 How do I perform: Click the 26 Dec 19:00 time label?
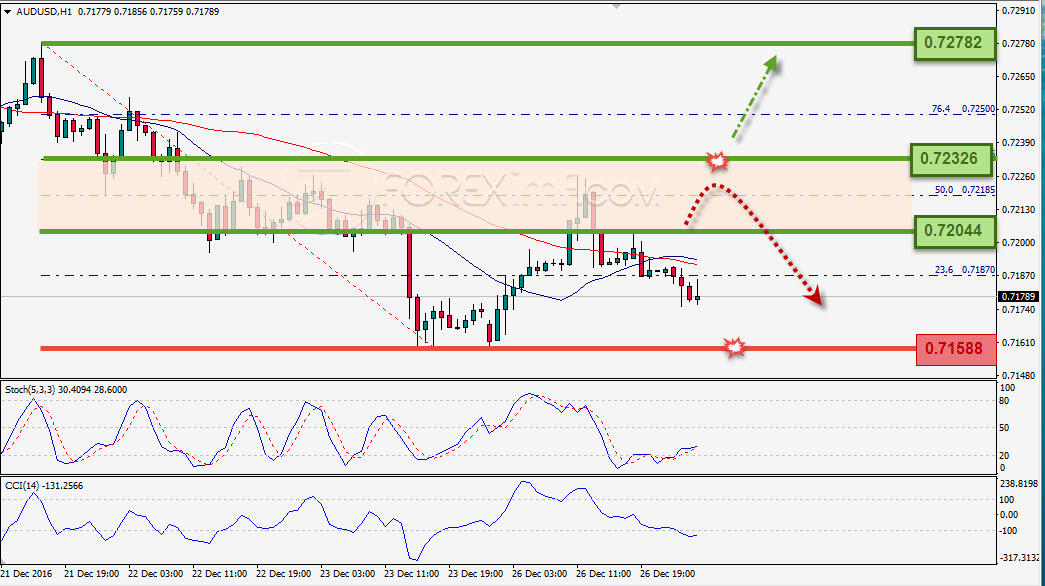pos(667,573)
